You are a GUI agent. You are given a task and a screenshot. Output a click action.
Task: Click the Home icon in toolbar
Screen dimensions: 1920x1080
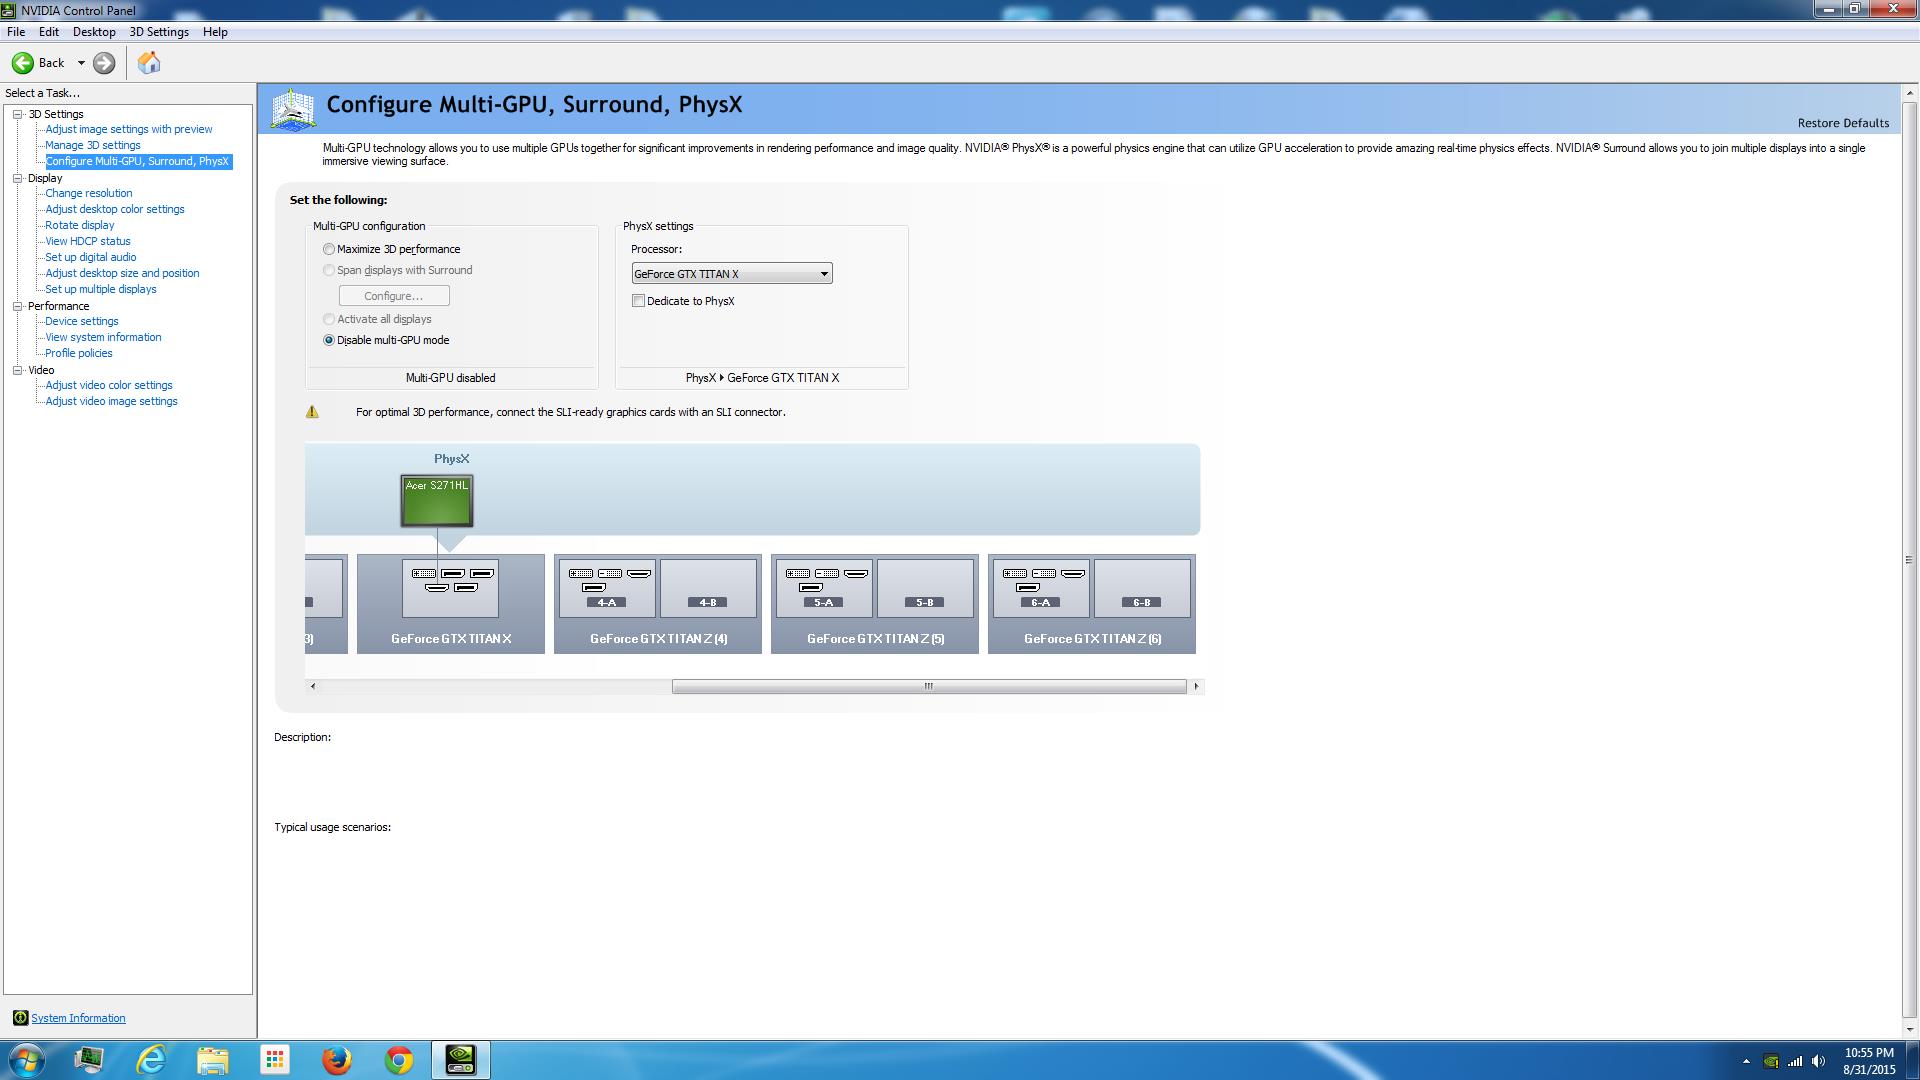click(149, 63)
